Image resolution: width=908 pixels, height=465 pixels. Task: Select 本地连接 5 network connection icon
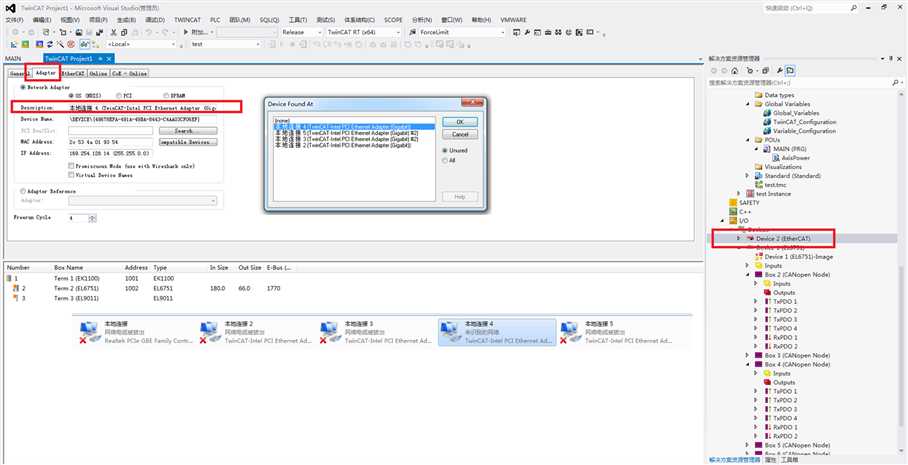[x=570, y=334]
